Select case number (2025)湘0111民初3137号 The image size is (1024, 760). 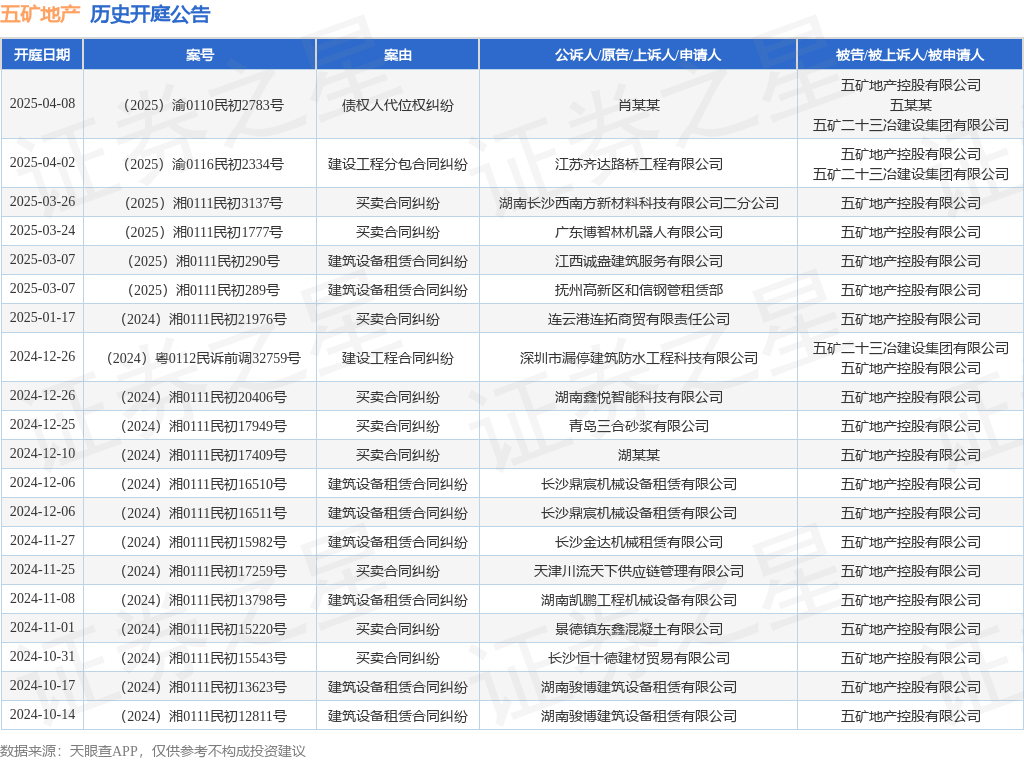[204, 203]
